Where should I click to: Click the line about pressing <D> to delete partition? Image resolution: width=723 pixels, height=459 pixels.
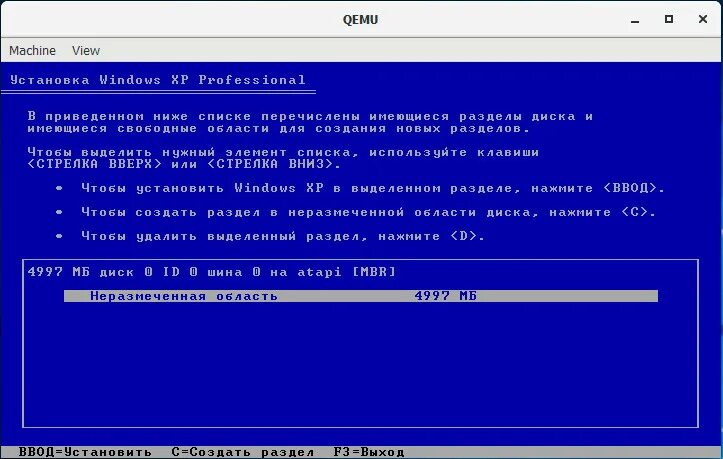pyautogui.click(x=283, y=236)
